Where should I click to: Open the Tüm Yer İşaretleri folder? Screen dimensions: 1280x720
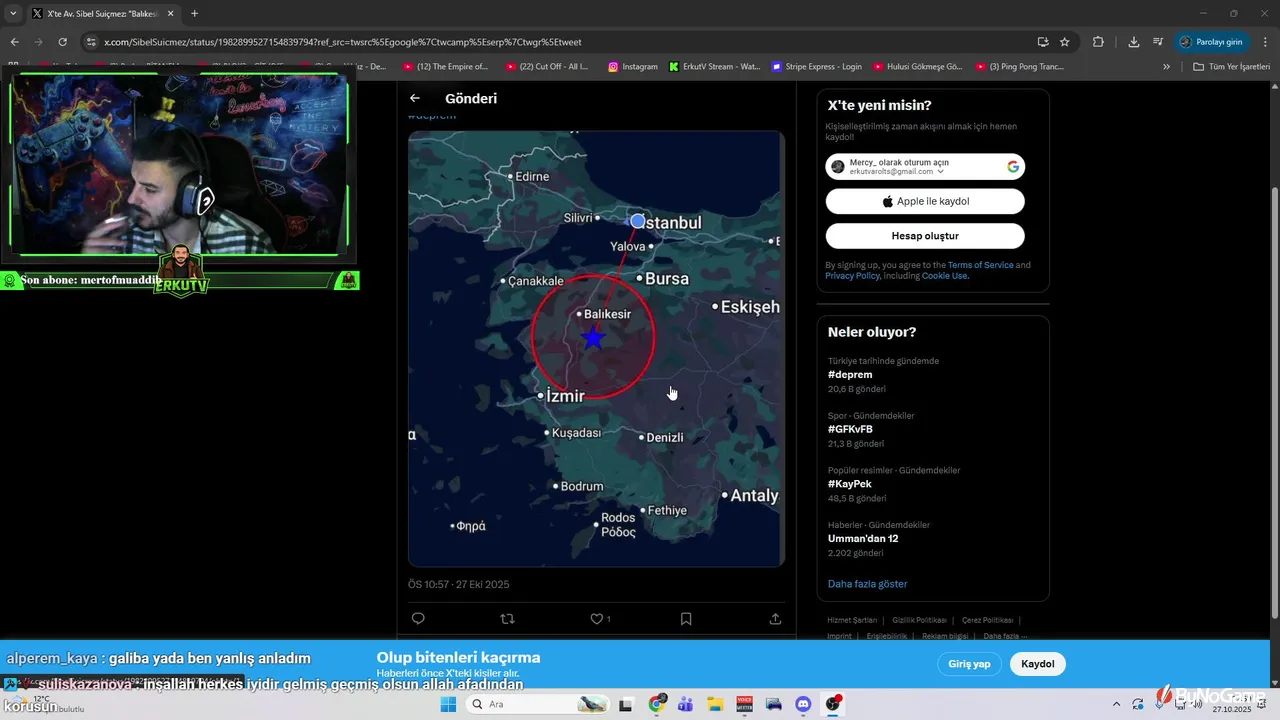pyautogui.click(x=1232, y=67)
